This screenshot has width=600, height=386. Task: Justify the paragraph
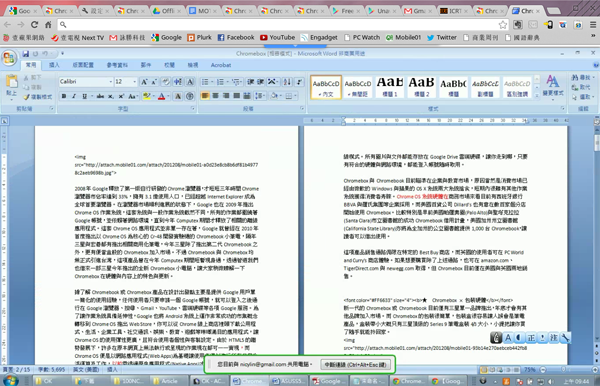click(x=236, y=96)
